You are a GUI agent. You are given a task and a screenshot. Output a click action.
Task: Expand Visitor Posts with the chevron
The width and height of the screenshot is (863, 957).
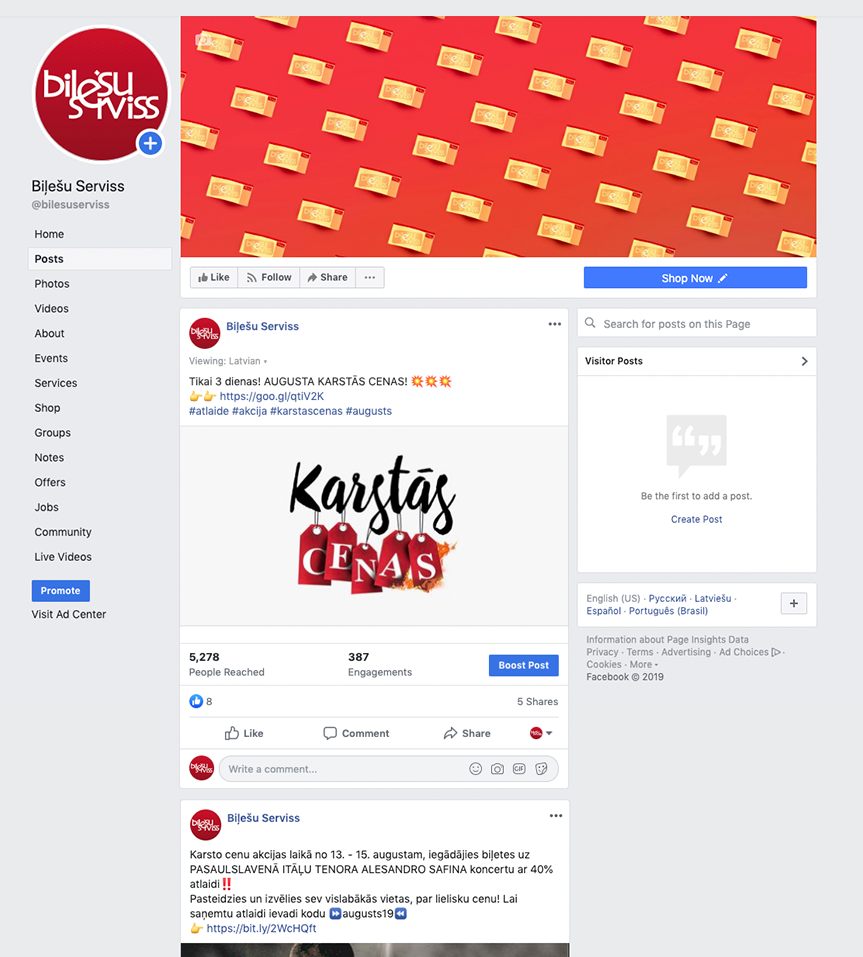pos(804,361)
